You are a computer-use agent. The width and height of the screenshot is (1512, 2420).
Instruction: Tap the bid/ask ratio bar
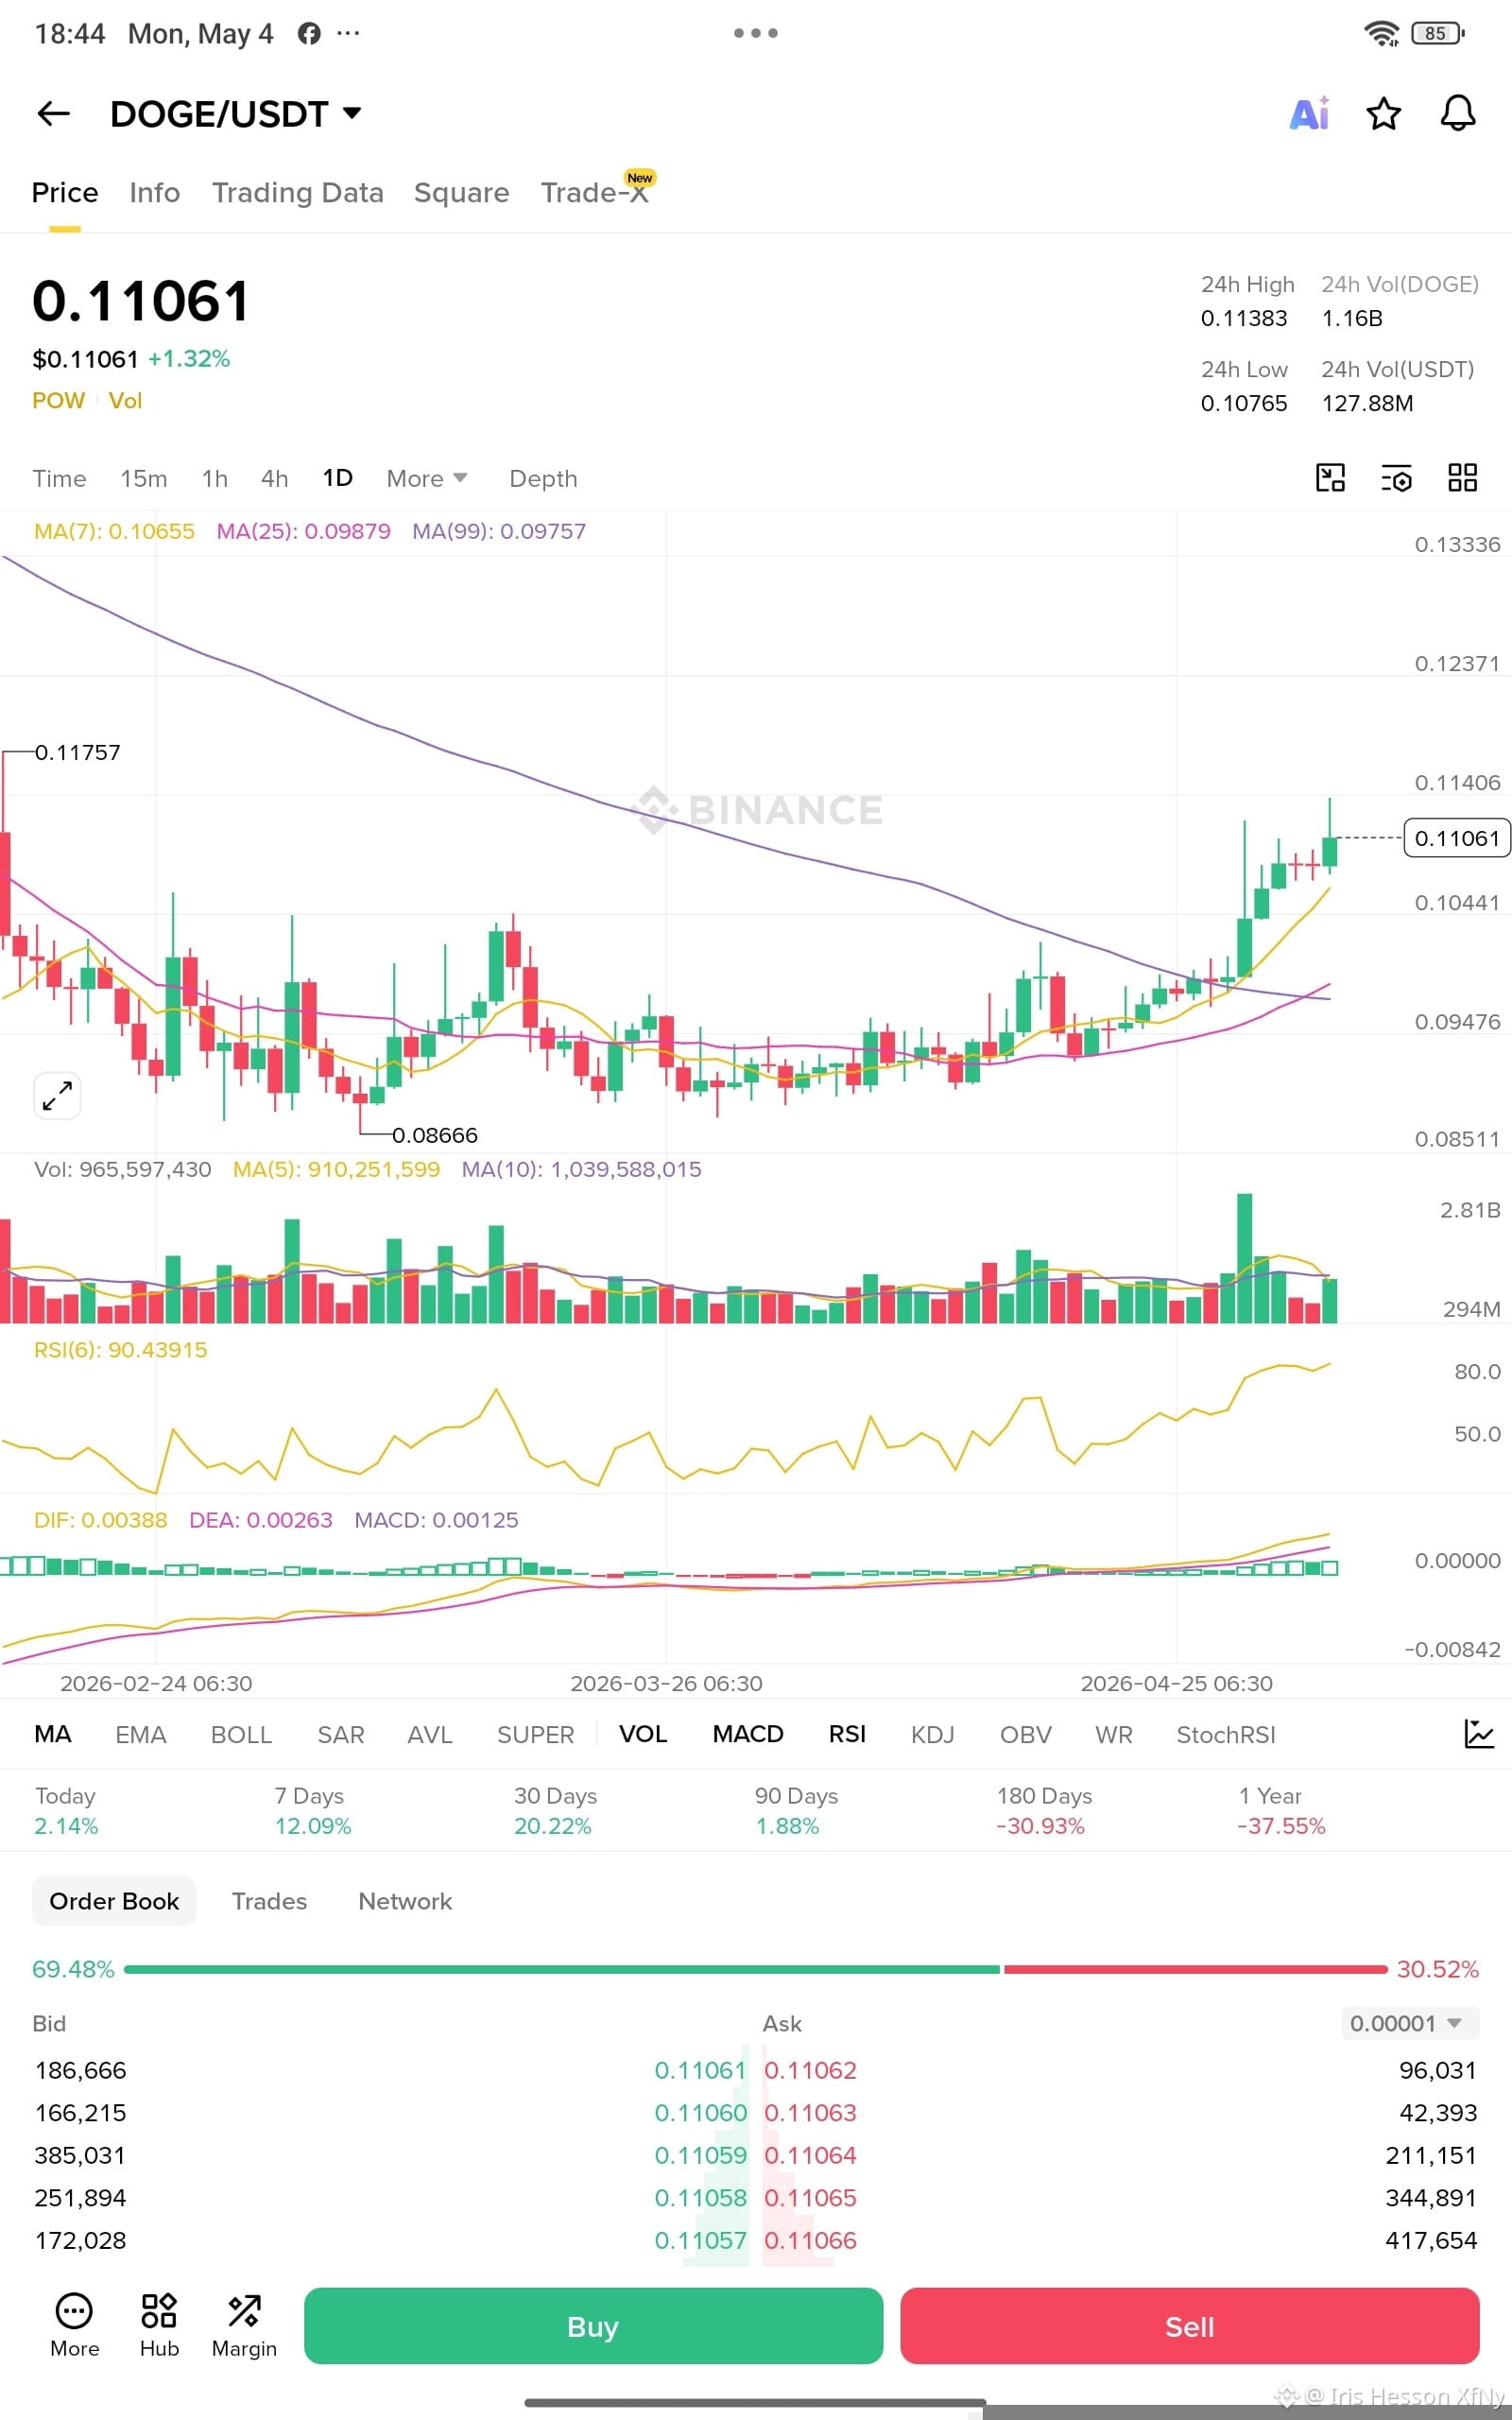[755, 1969]
